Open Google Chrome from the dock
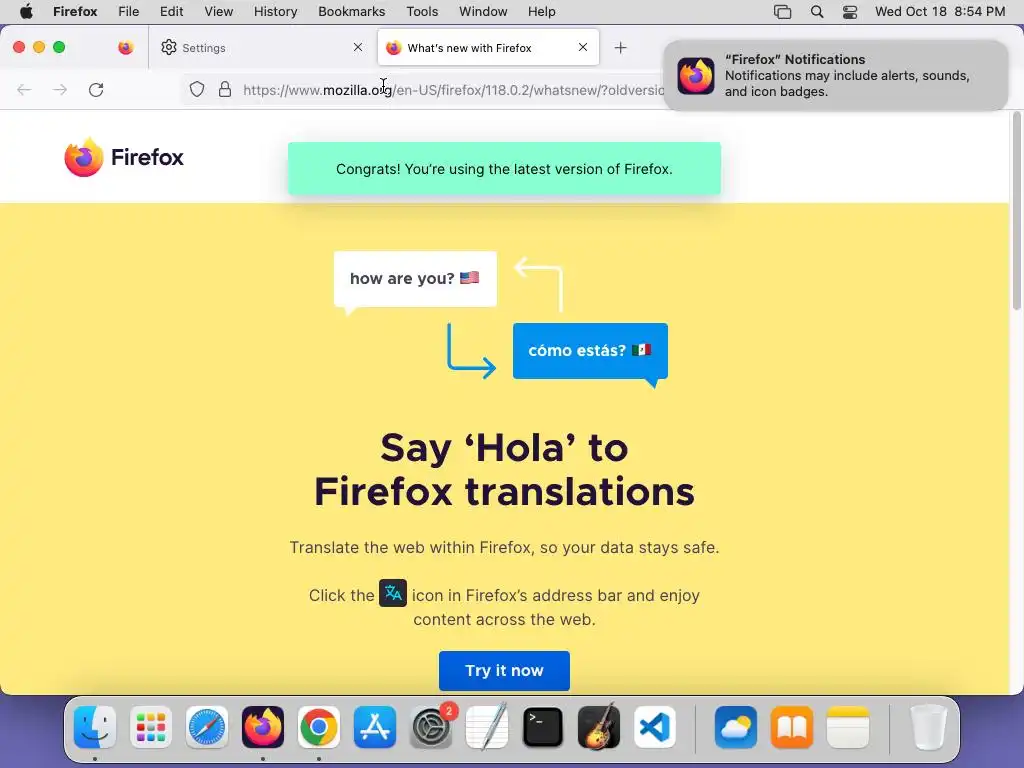 click(x=319, y=727)
